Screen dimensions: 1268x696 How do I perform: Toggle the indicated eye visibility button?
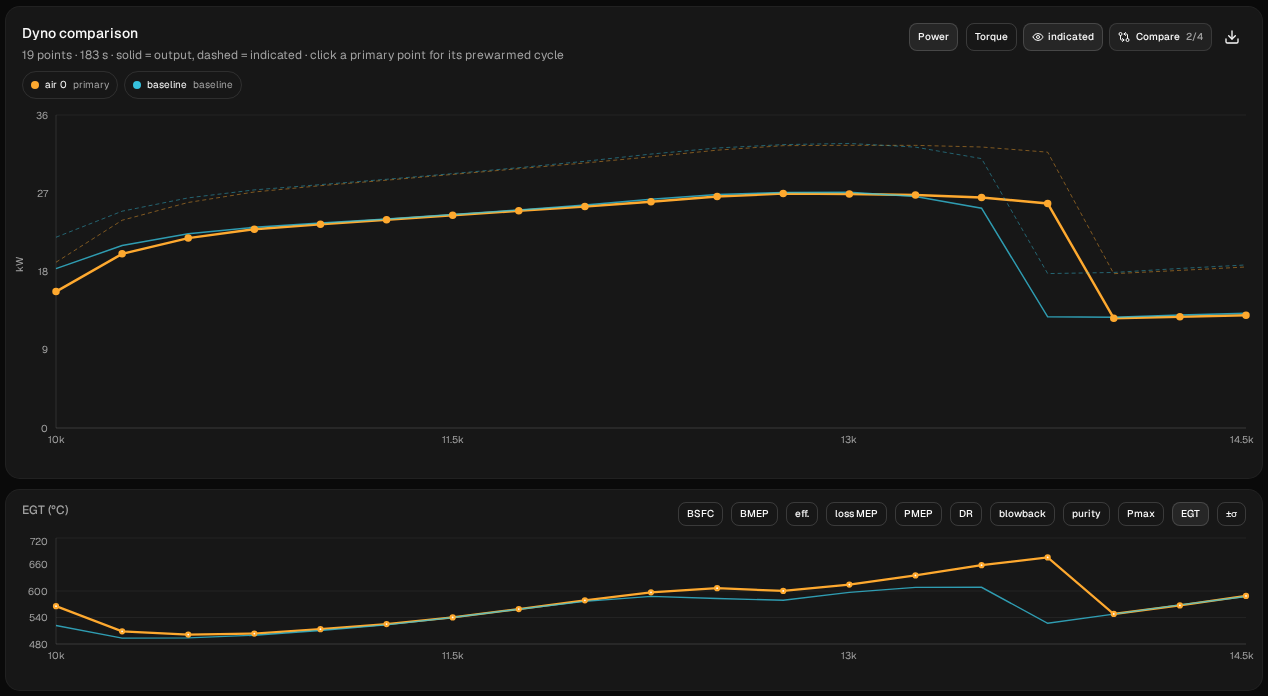pyautogui.click(x=1063, y=37)
